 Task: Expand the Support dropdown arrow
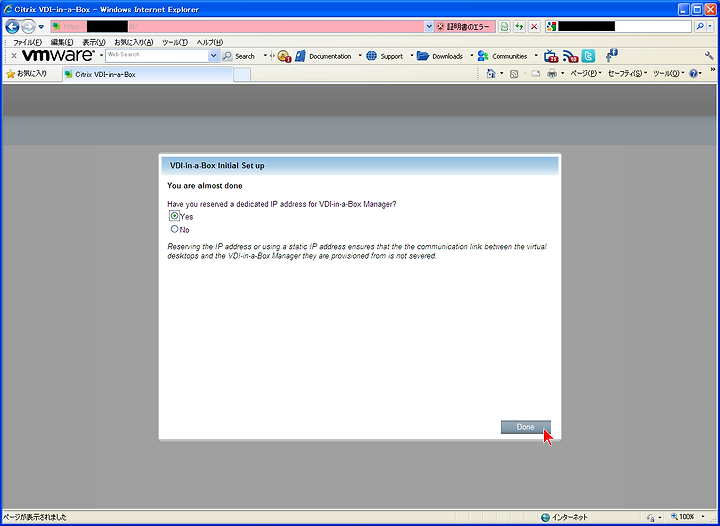(412, 56)
